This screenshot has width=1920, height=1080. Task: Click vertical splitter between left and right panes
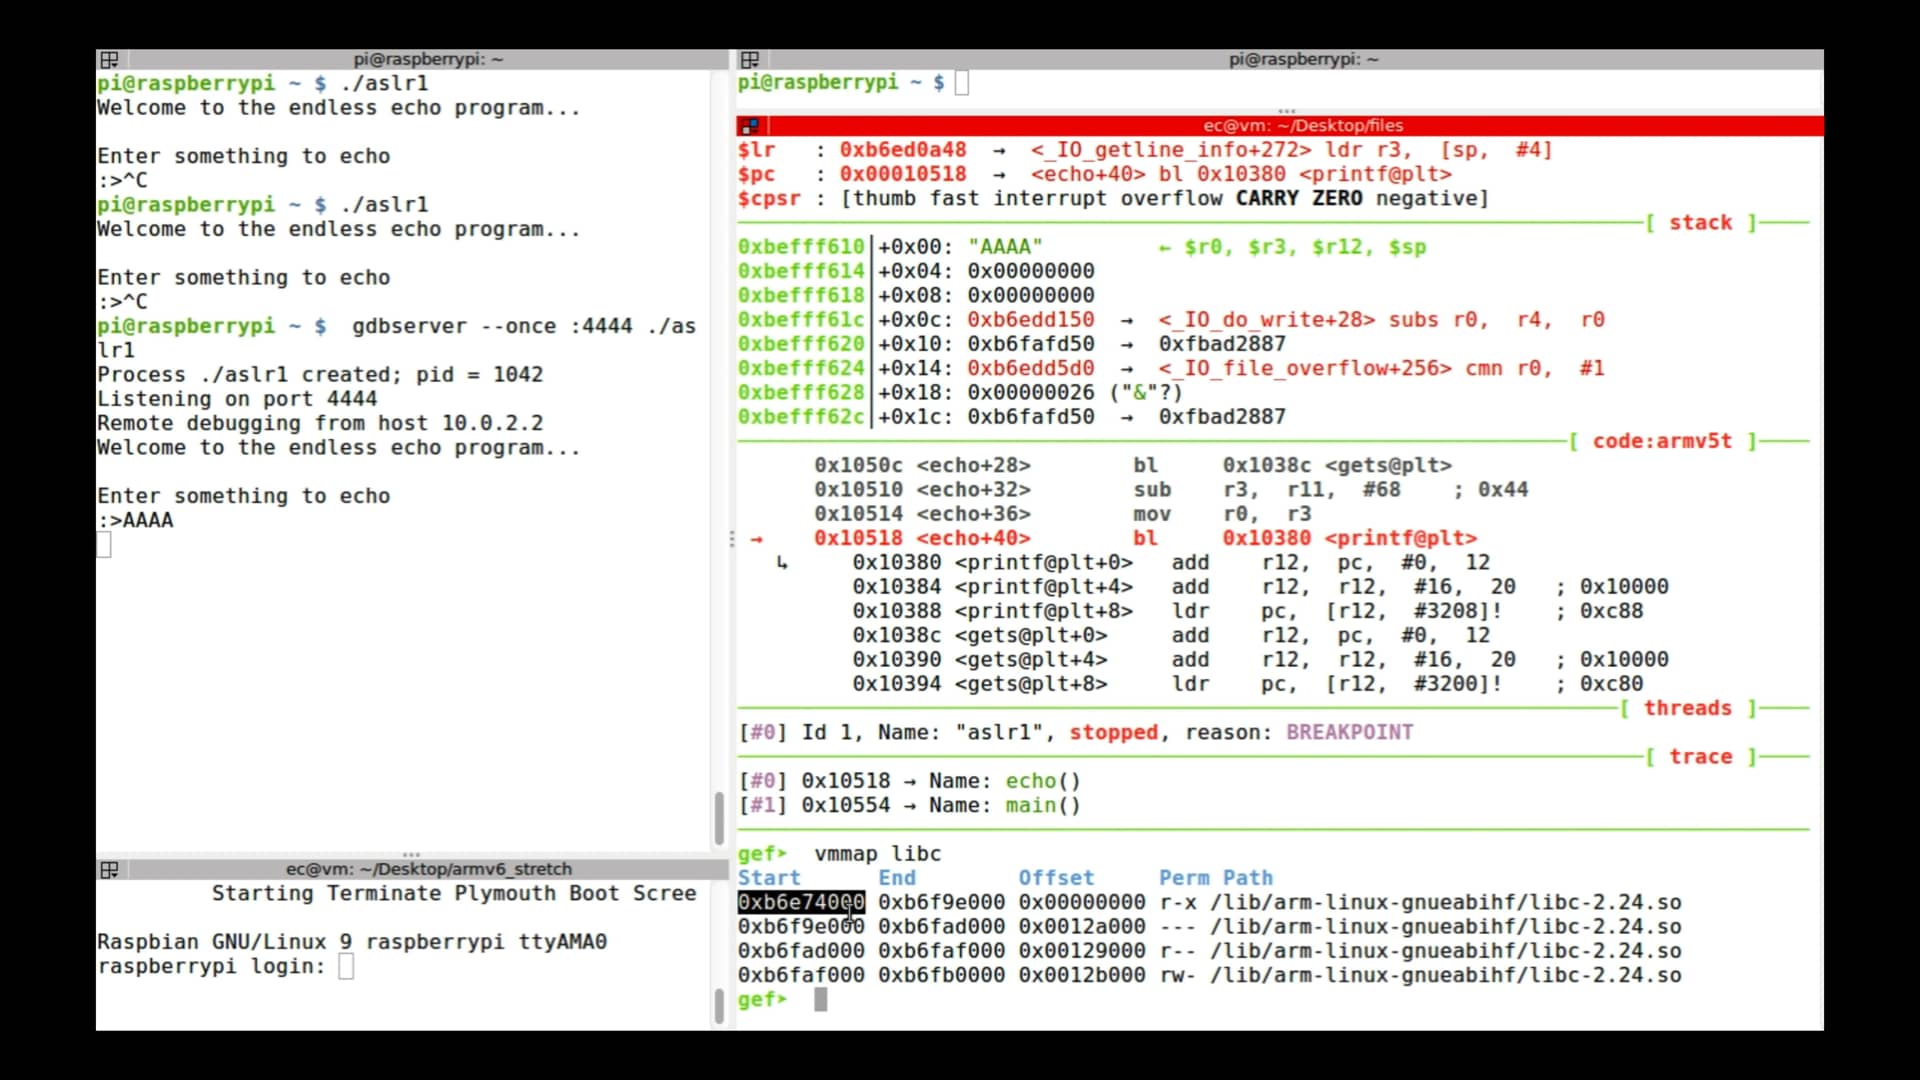[x=732, y=539]
